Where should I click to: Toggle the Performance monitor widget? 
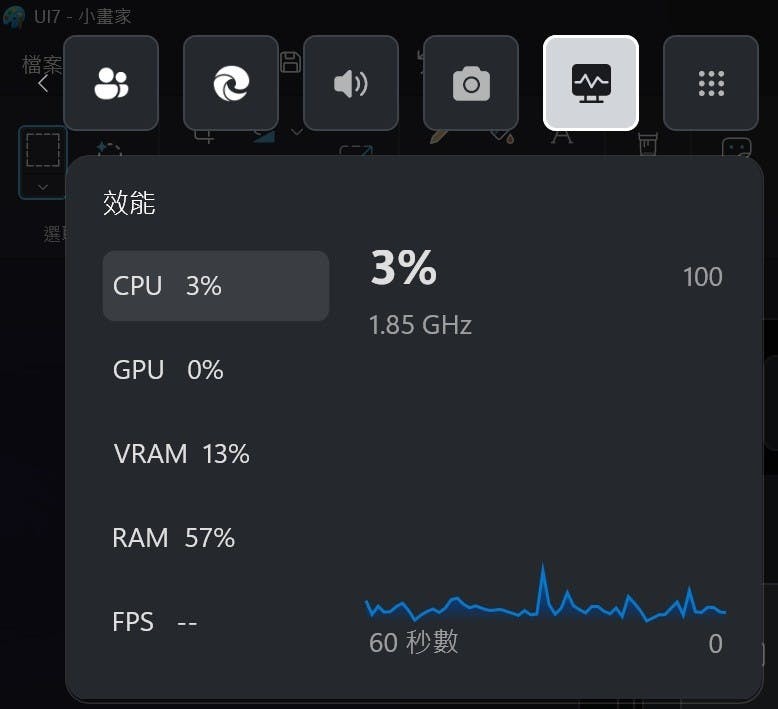(591, 84)
